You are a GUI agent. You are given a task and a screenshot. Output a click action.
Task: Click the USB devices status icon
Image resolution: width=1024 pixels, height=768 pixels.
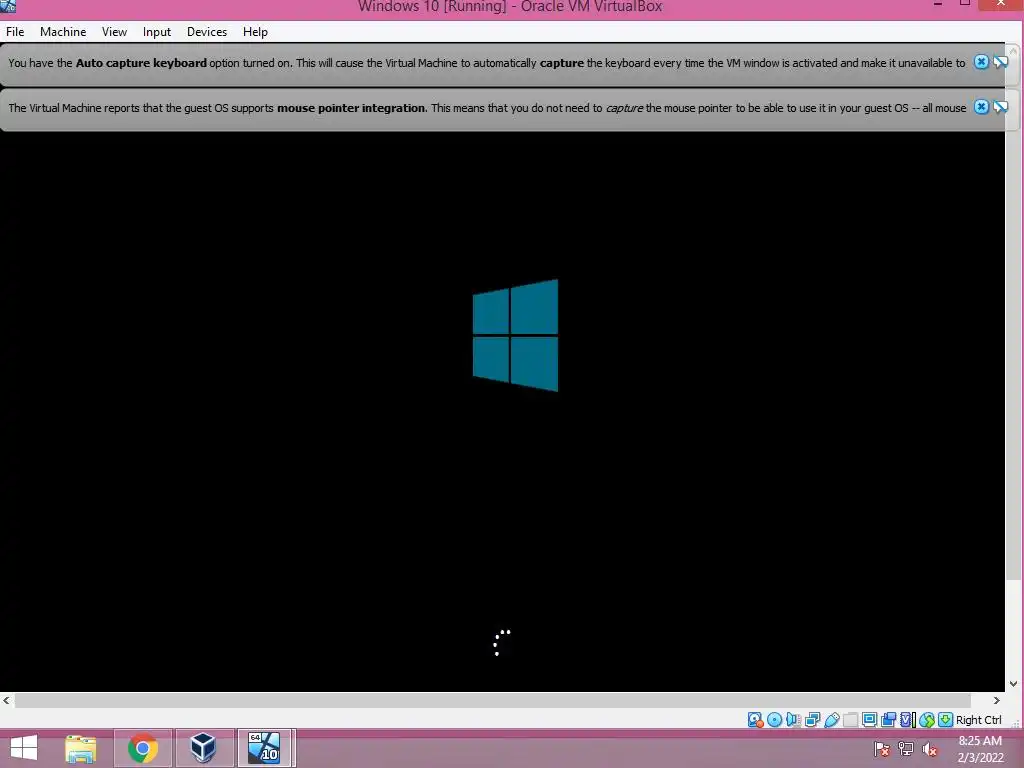831,720
